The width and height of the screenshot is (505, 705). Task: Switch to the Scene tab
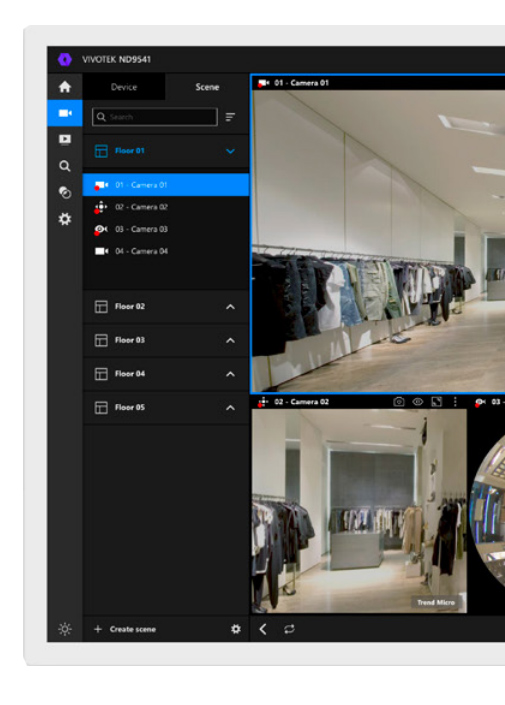tap(207, 87)
